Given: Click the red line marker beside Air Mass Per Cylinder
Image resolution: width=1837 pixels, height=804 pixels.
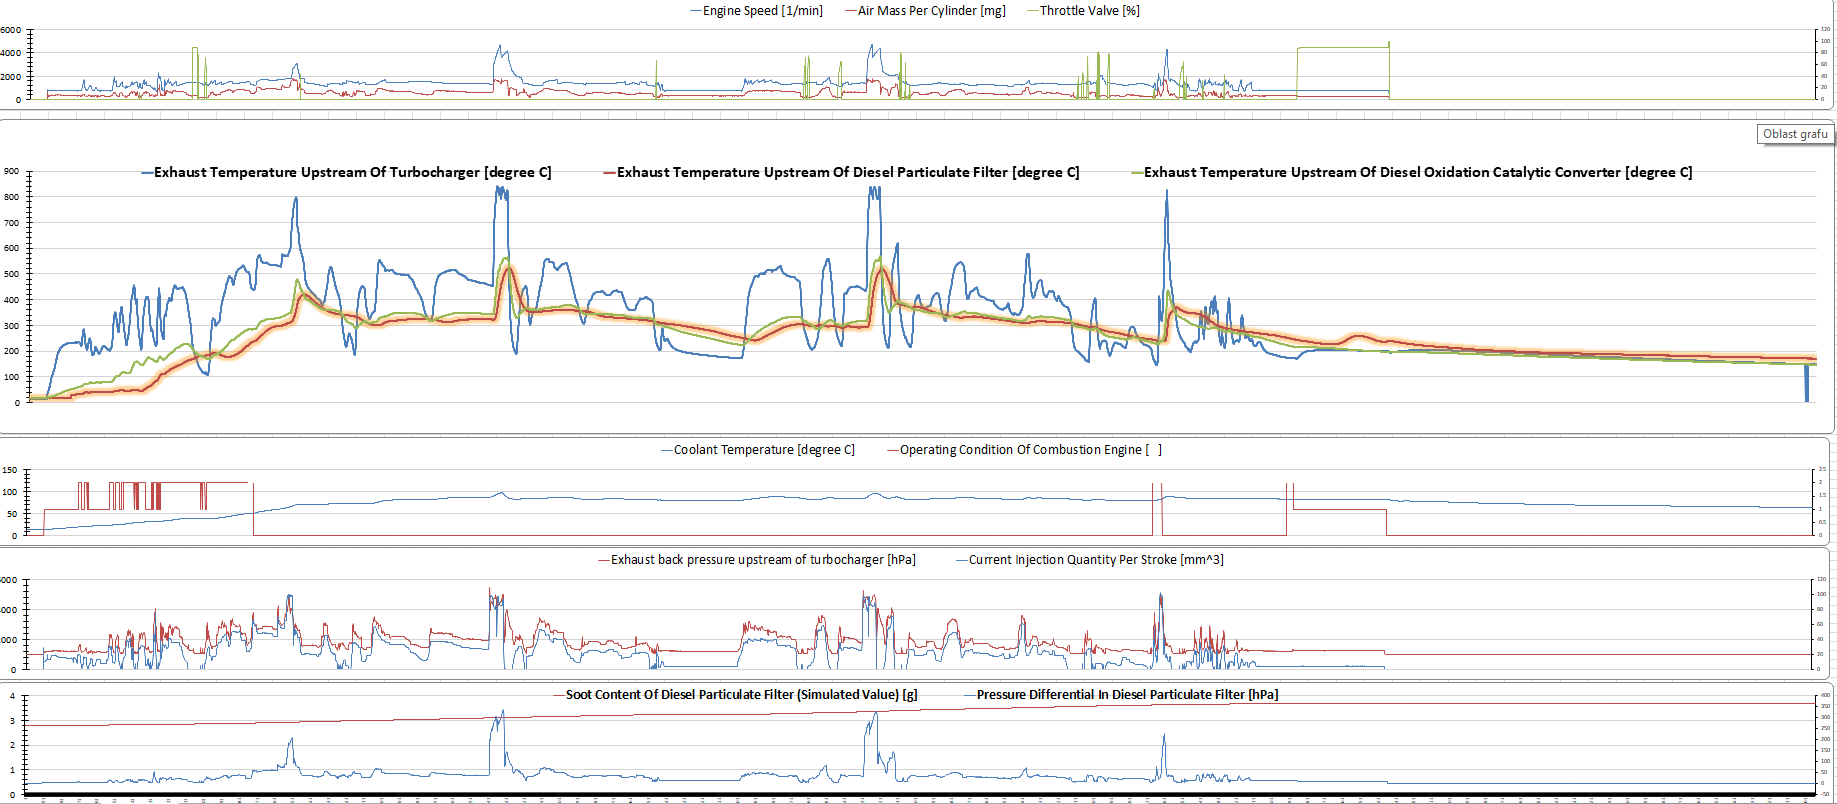Looking at the screenshot, I should click(x=851, y=11).
